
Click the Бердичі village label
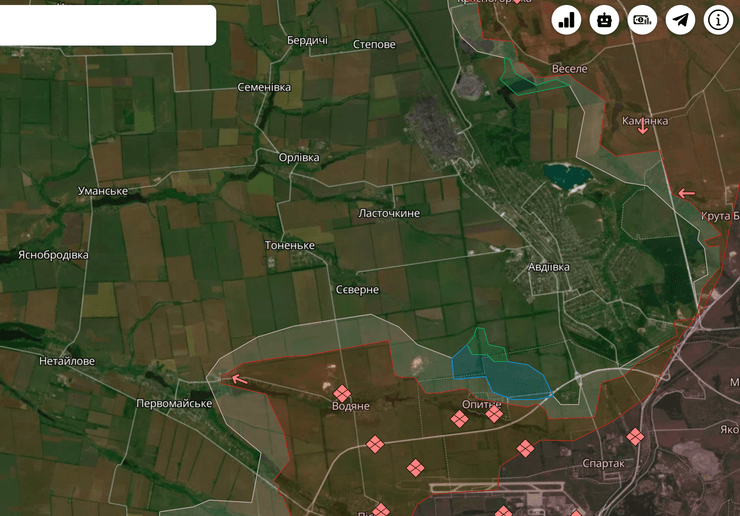(x=307, y=40)
